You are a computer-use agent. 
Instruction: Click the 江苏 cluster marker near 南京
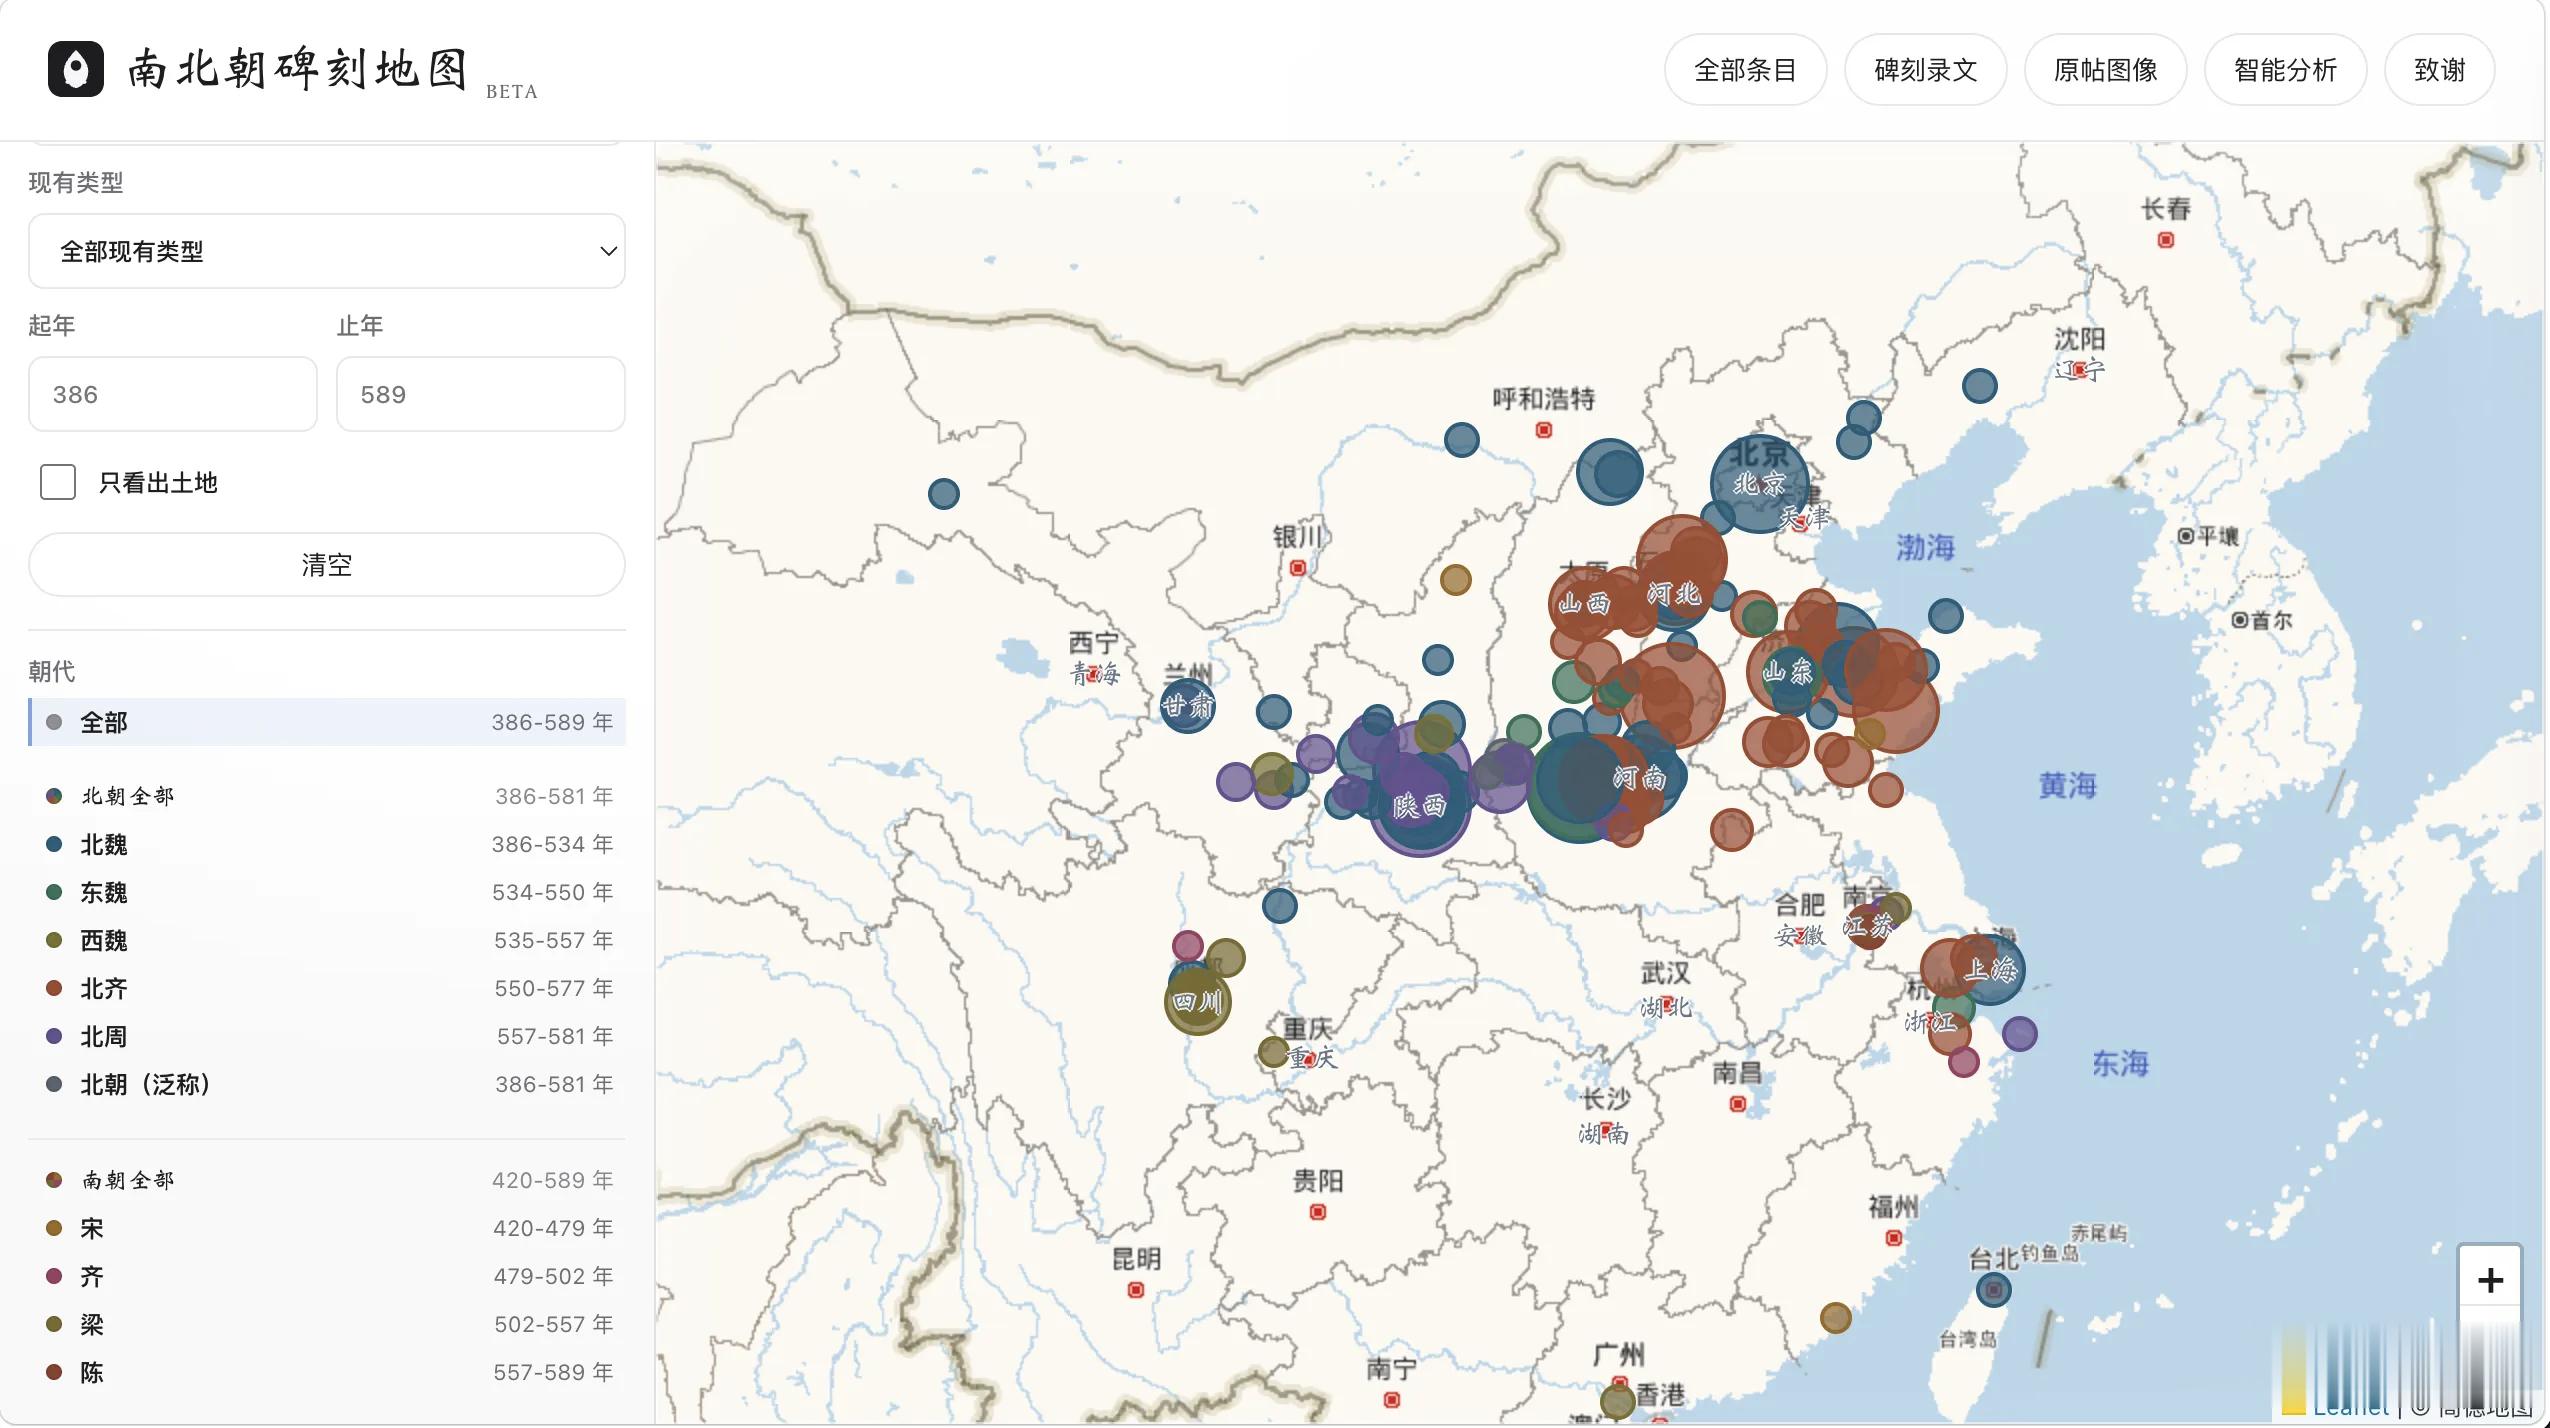pos(1867,926)
